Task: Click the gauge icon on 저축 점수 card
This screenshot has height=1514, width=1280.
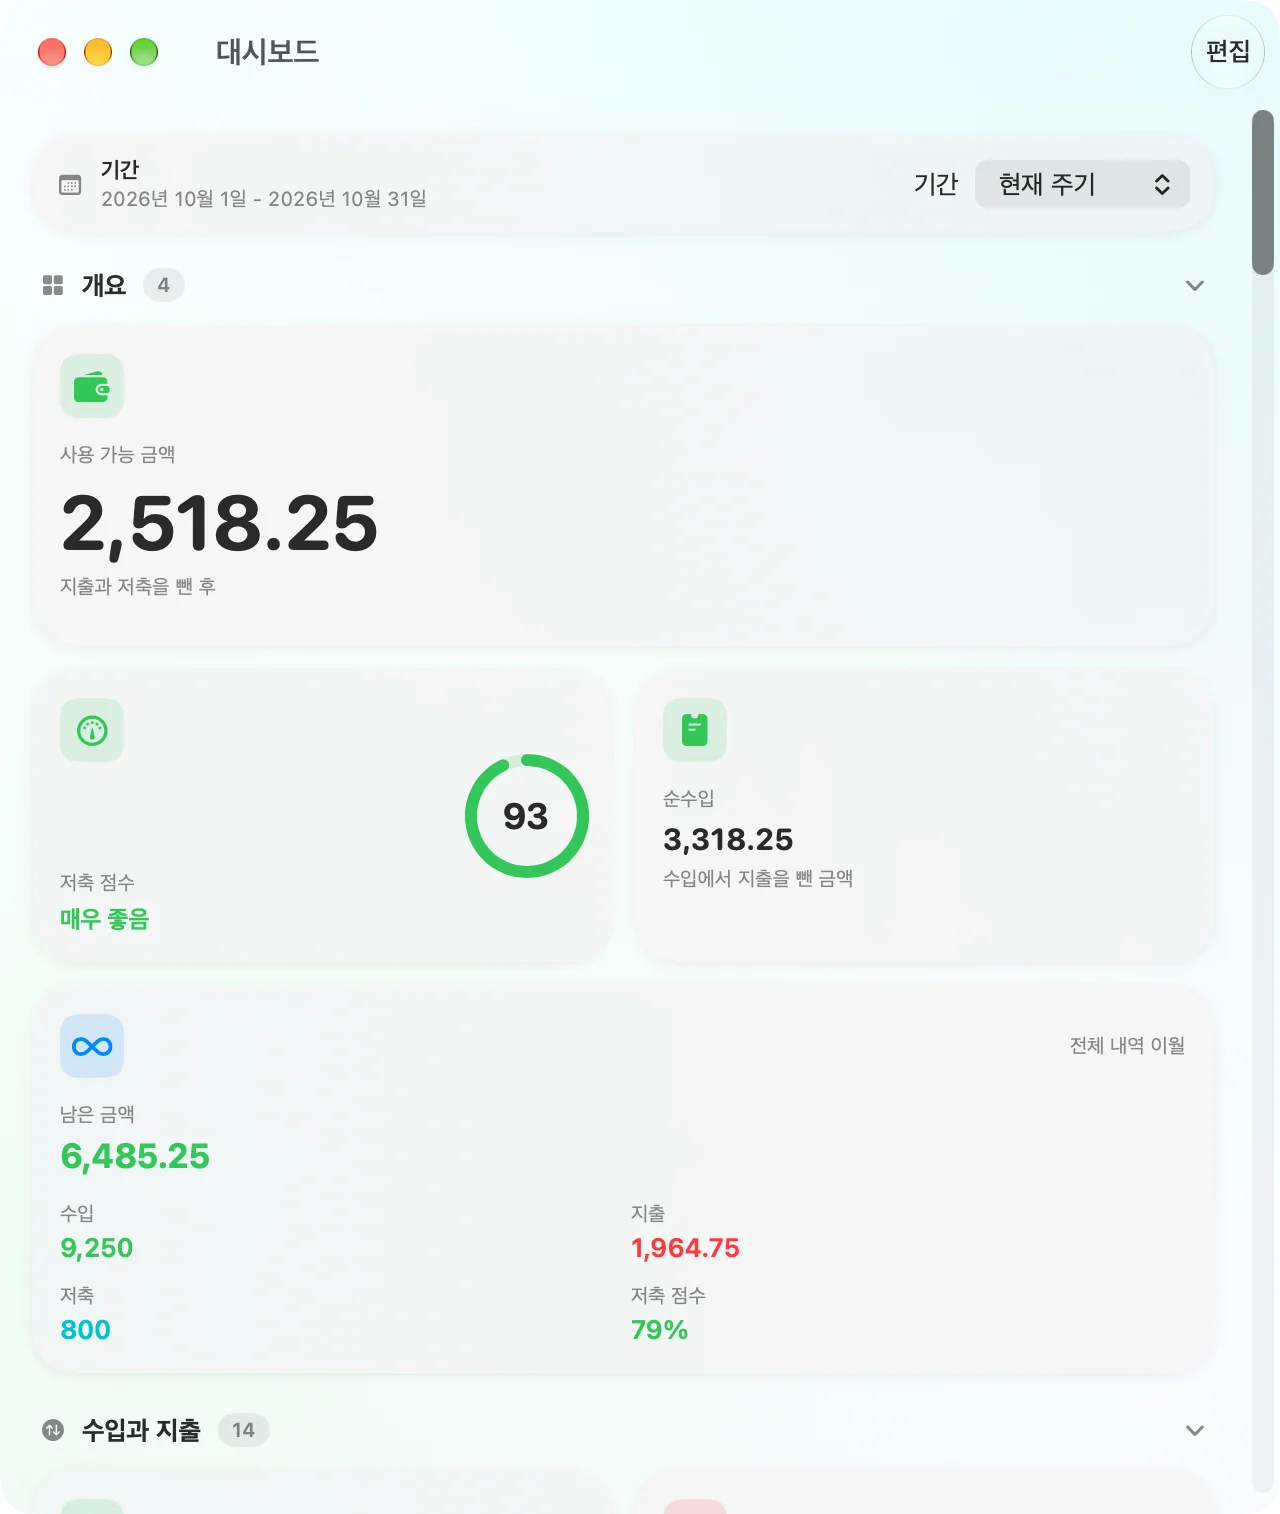Action: click(x=92, y=730)
